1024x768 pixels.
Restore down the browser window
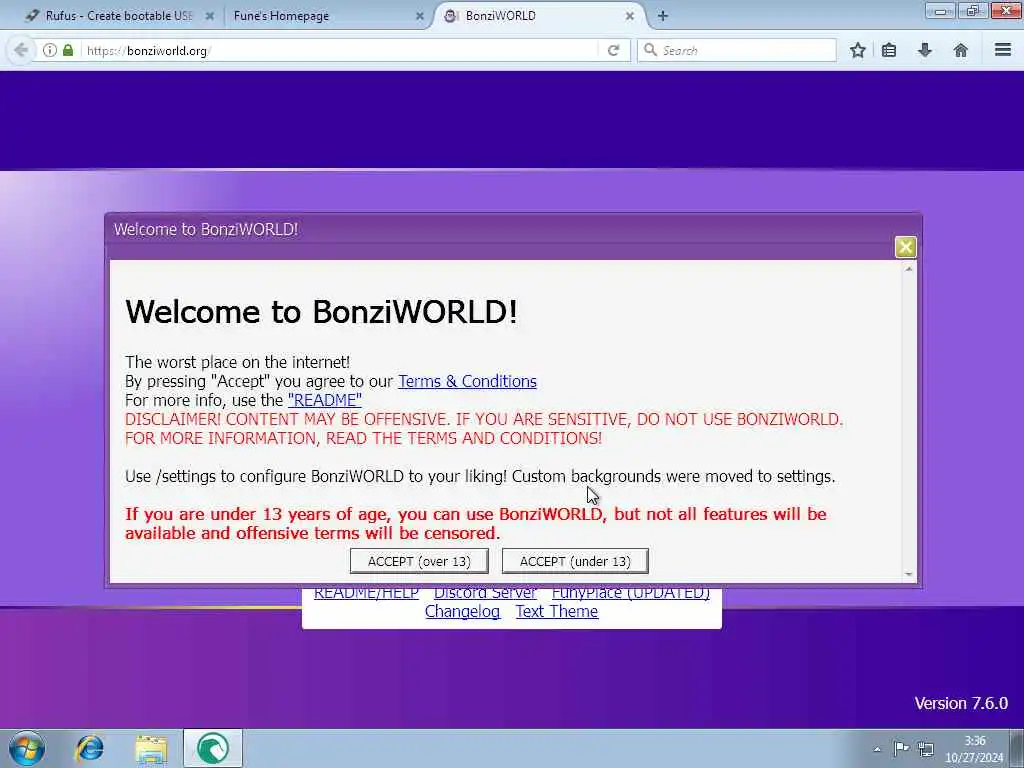tap(972, 10)
